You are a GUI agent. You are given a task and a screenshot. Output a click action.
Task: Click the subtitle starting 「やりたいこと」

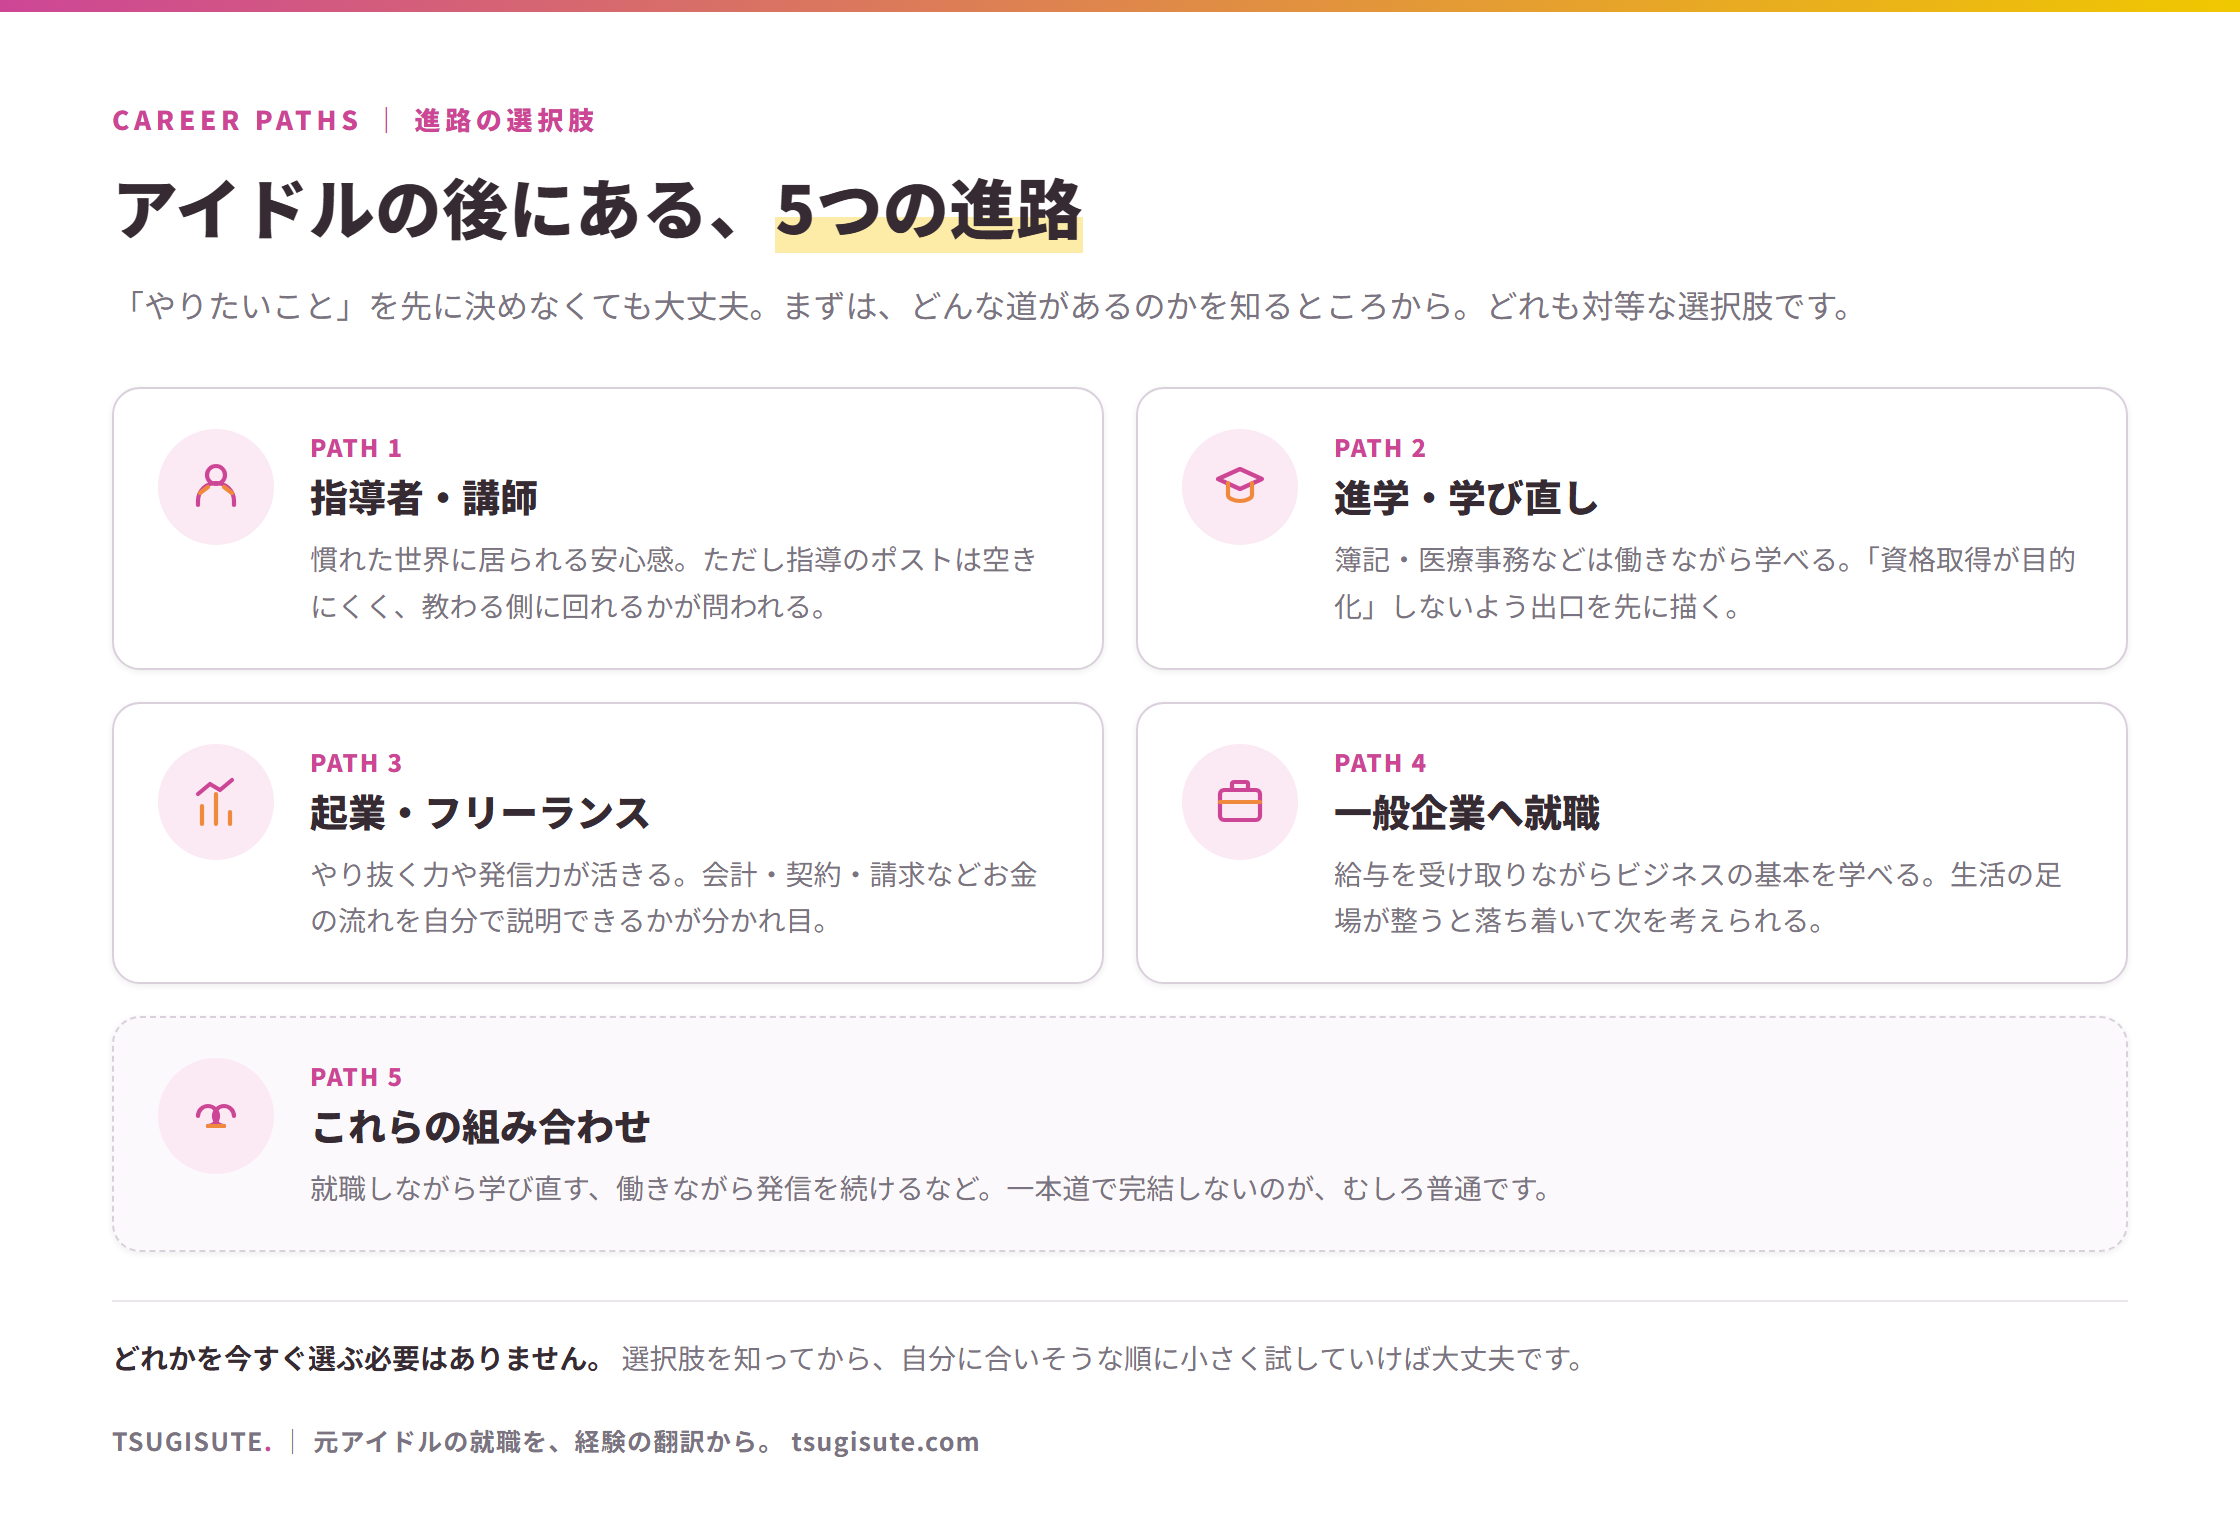(986, 306)
